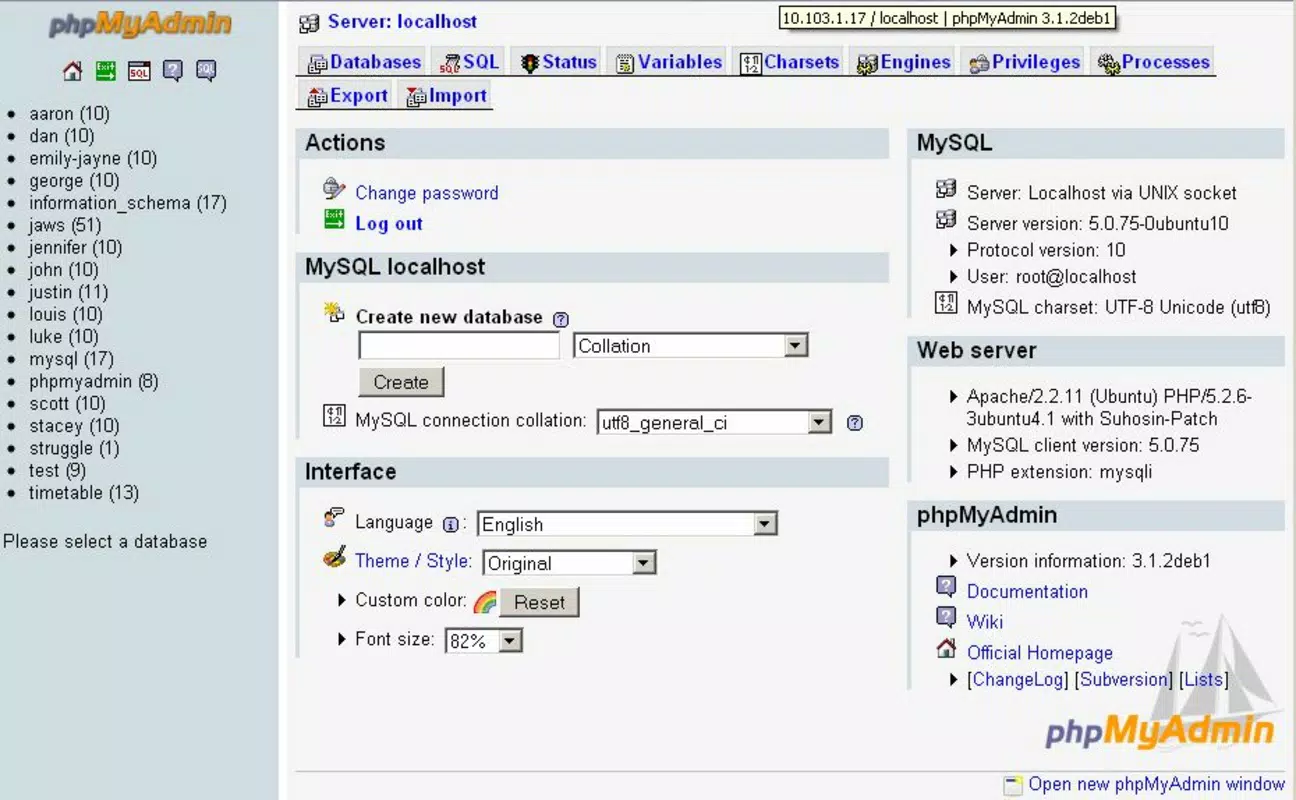Click the language icon beside Language label

334,518
